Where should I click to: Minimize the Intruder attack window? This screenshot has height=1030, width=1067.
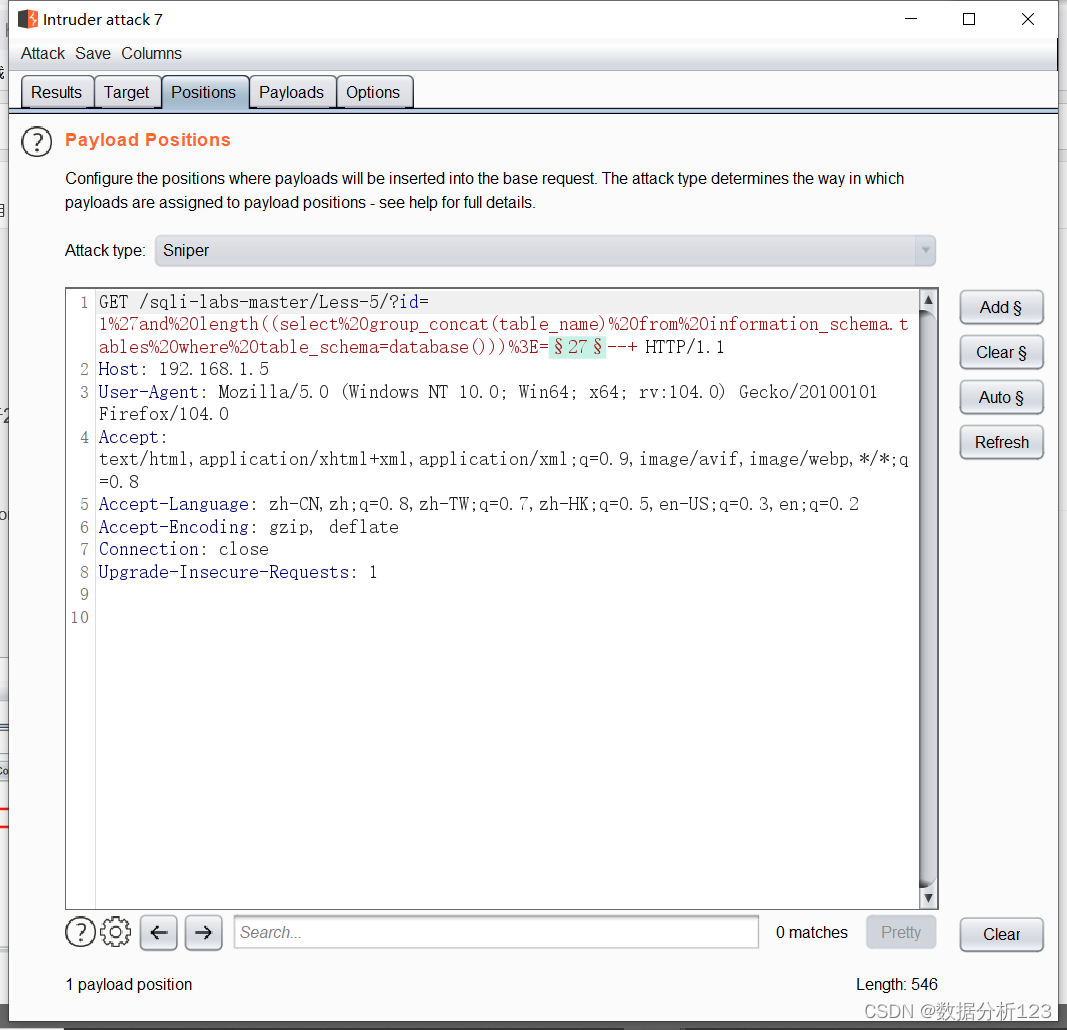click(x=911, y=19)
